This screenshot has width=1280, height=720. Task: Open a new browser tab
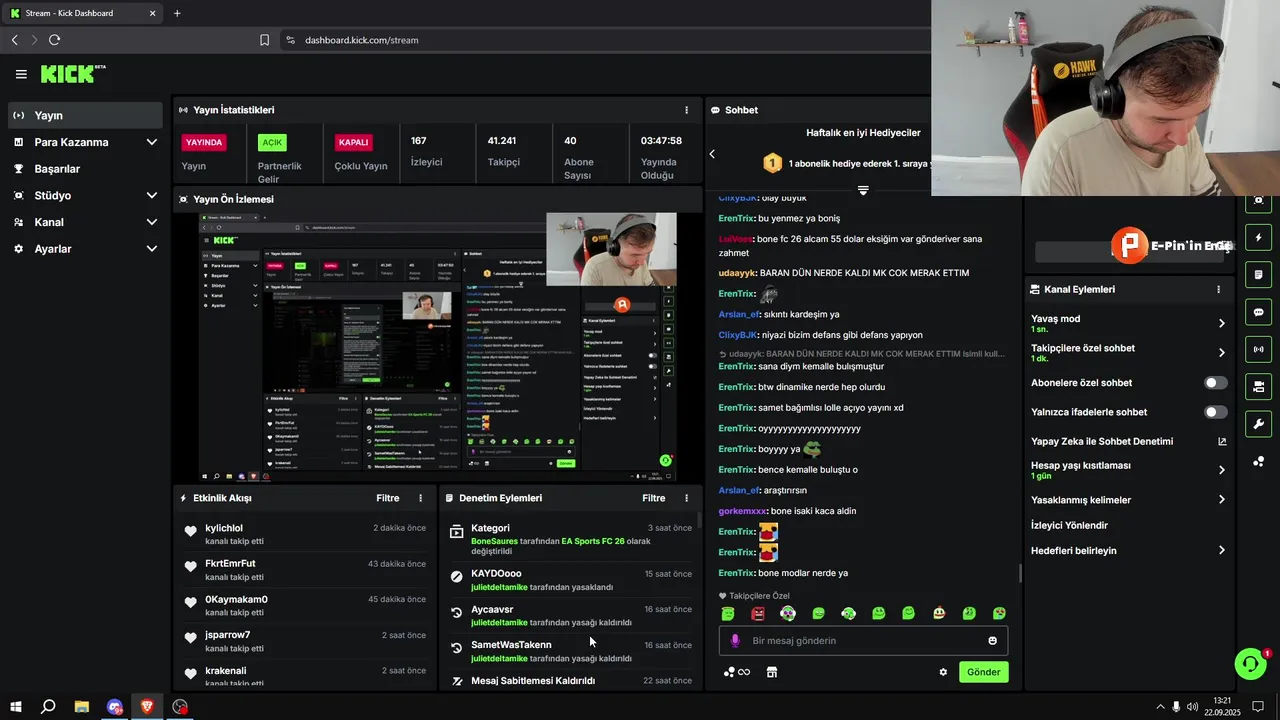tap(177, 13)
